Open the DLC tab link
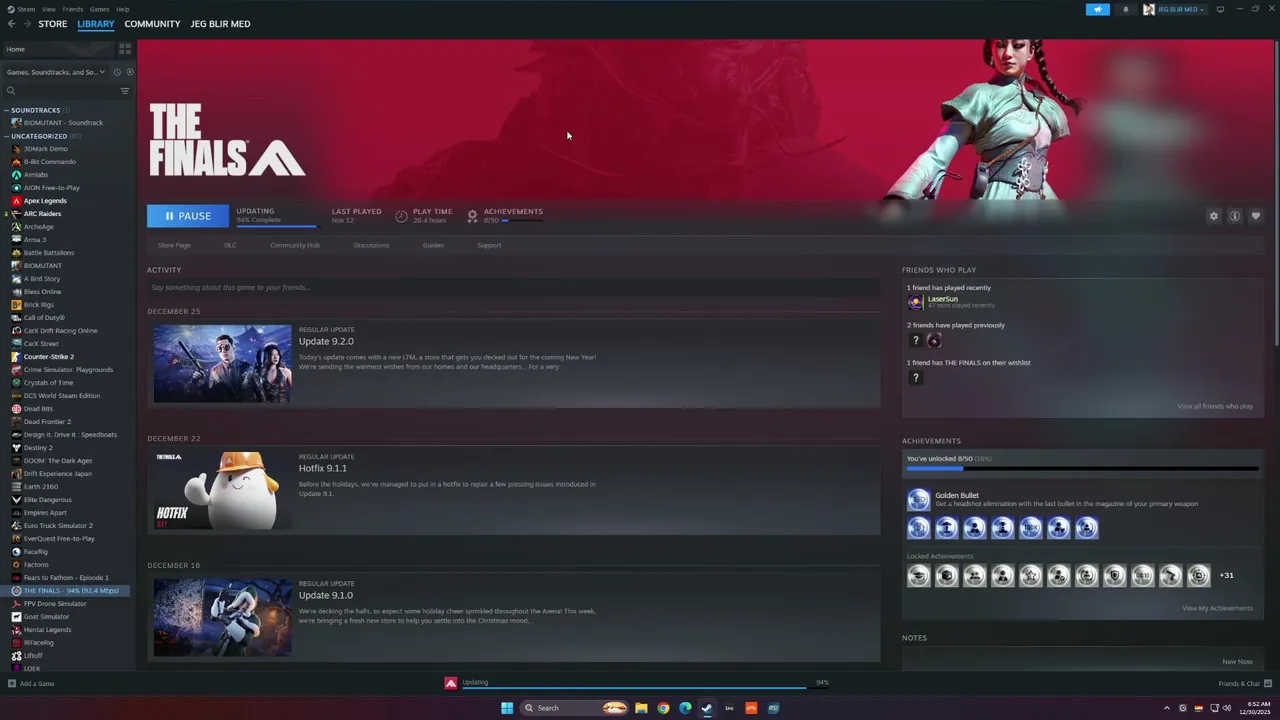The image size is (1280, 720). click(x=230, y=245)
